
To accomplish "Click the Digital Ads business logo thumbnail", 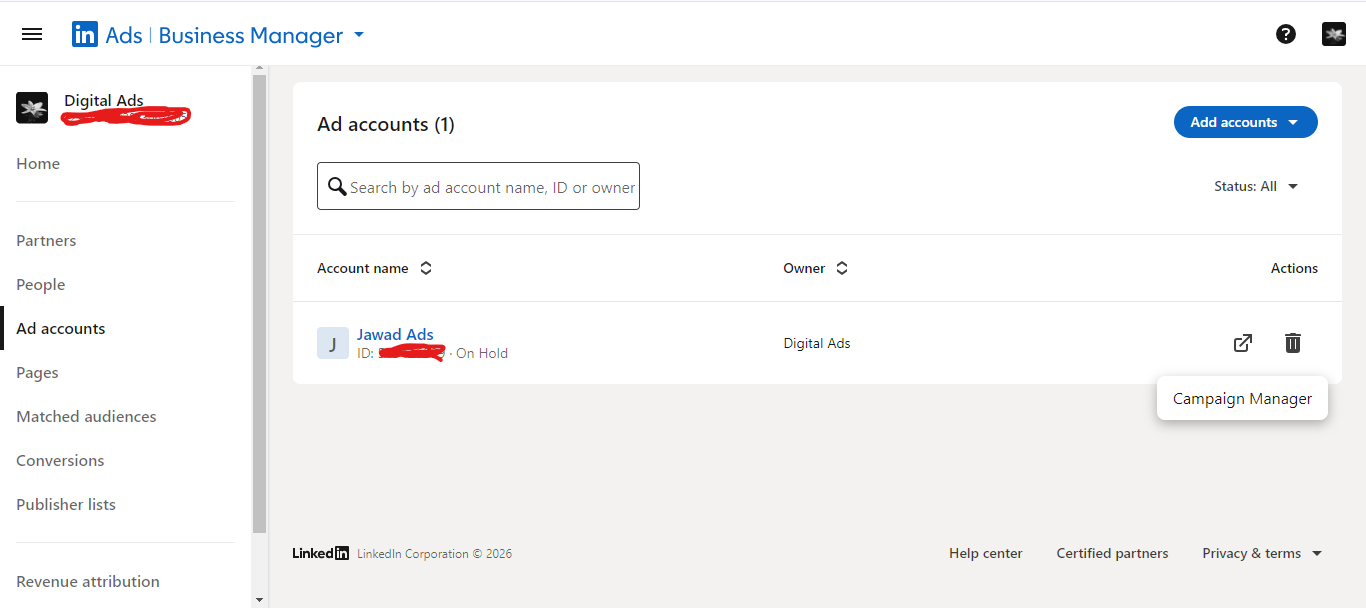I will pyautogui.click(x=32, y=108).
